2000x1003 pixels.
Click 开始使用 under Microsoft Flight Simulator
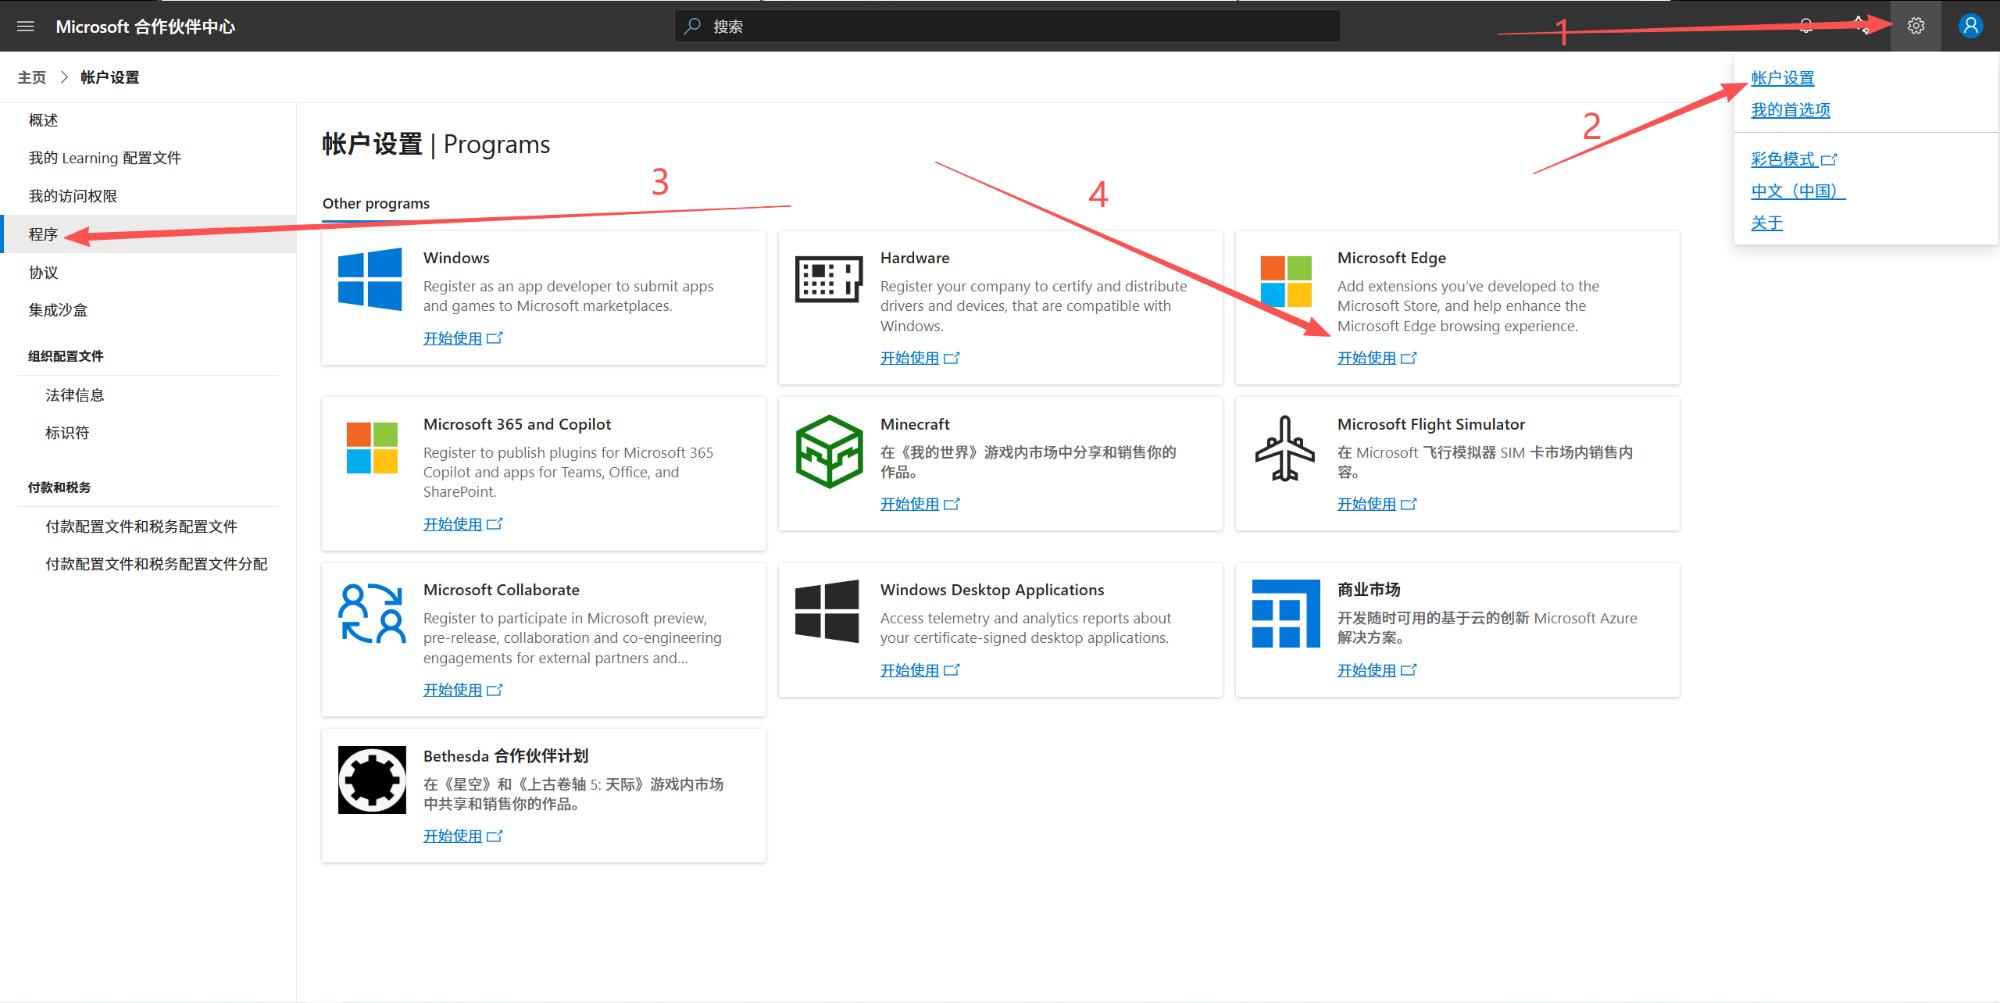1366,504
